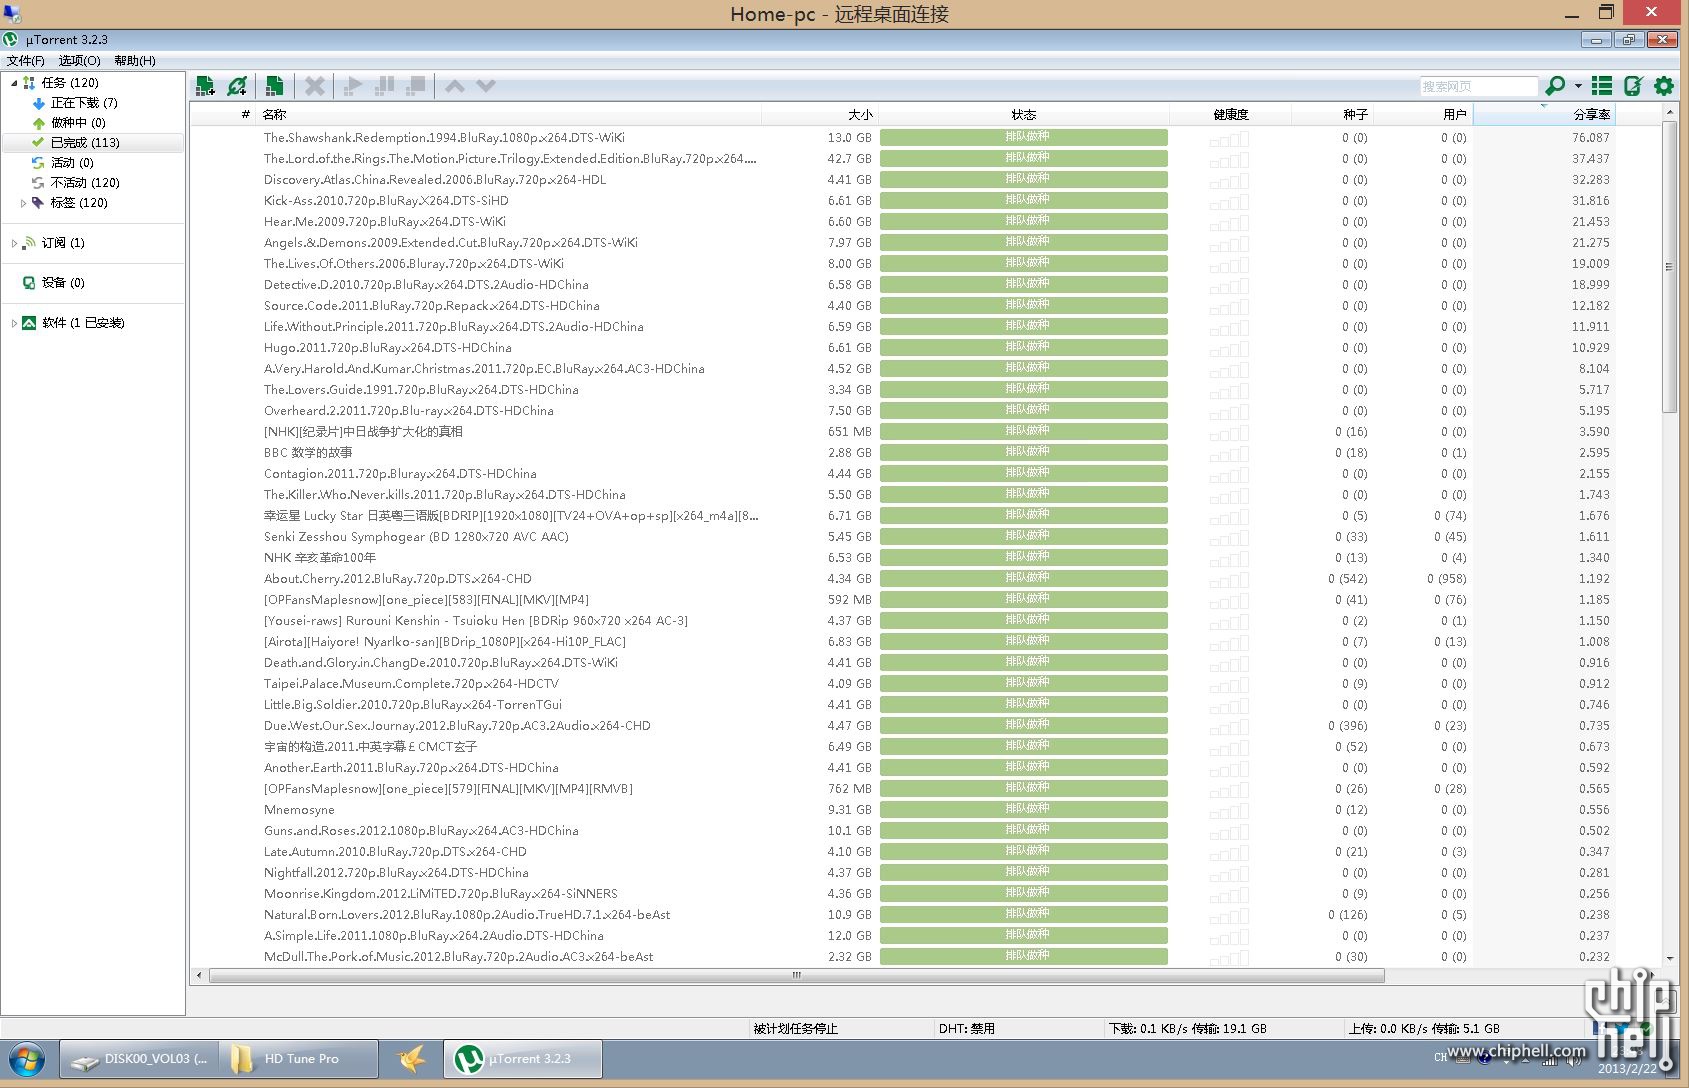Select the 活动 (0) filter
The height and width of the screenshot is (1088, 1689).
[x=72, y=163]
